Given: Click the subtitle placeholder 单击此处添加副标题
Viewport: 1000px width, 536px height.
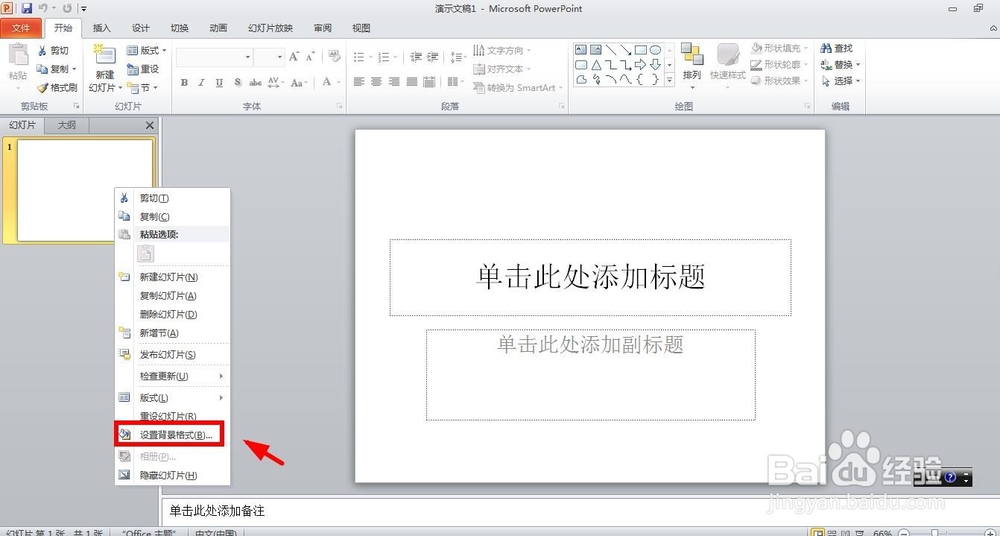Looking at the screenshot, I should 591,375.
